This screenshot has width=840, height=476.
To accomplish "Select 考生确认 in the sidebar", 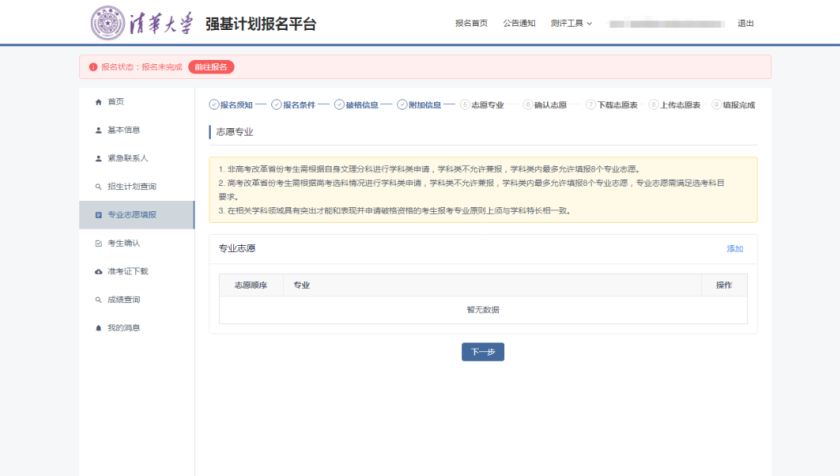I will [137, 243].
